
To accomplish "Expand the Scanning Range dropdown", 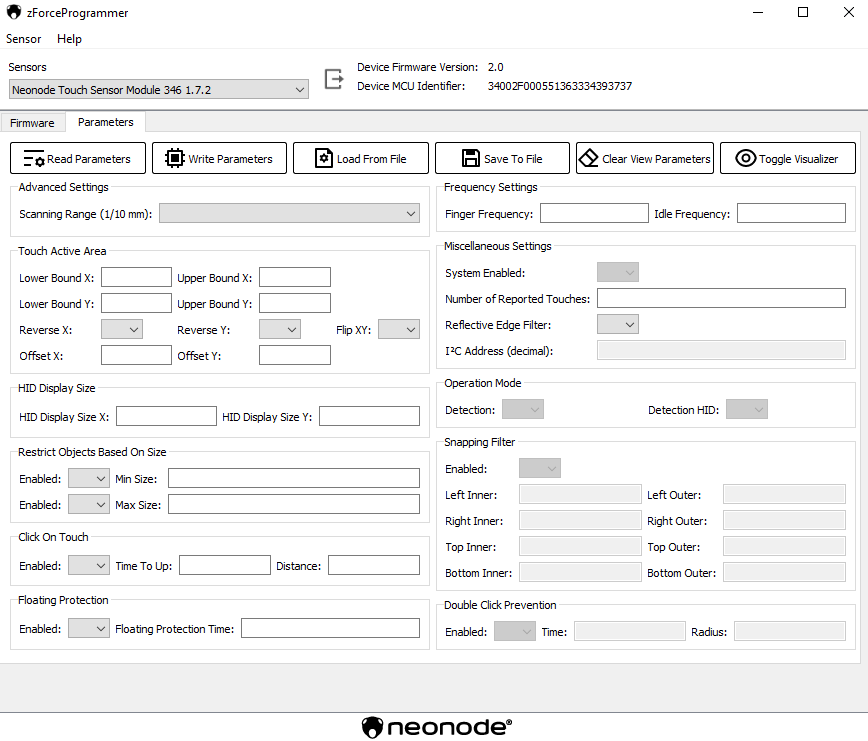I will coord(289,213).
